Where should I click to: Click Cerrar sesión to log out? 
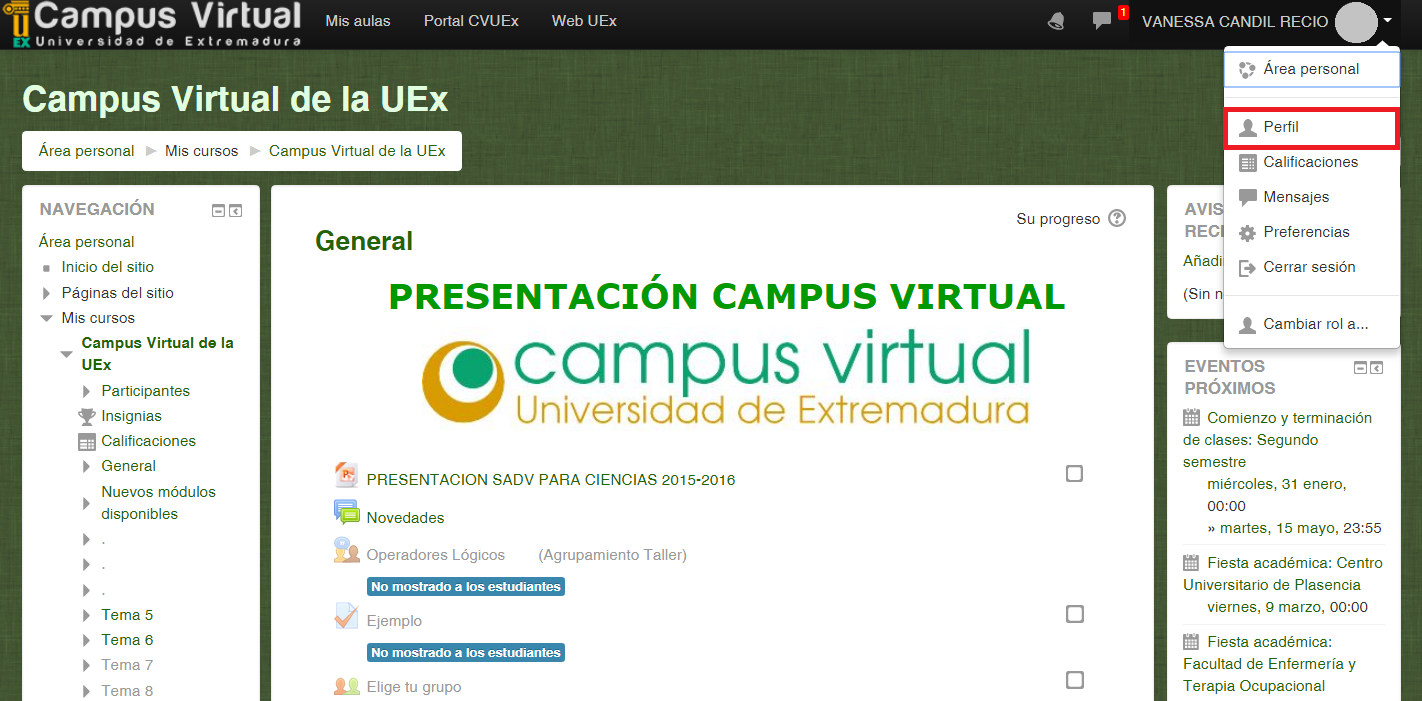coord(1307,267)
